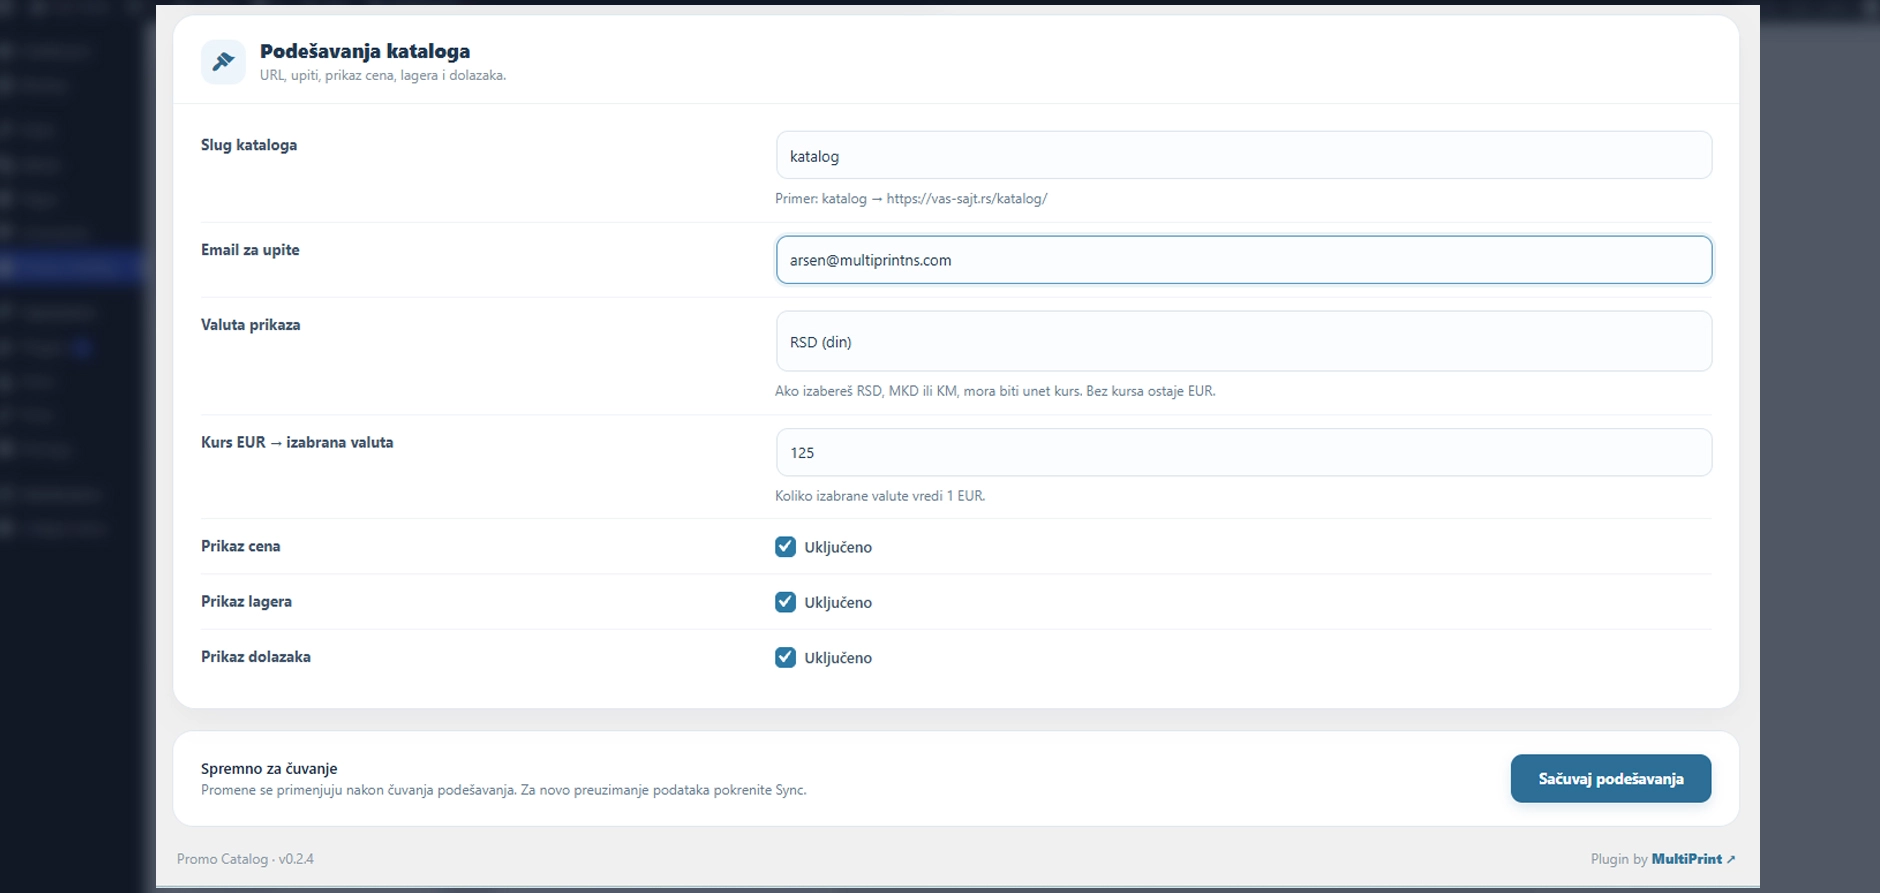Click into the Slug kataloga field

[1243, 156]
